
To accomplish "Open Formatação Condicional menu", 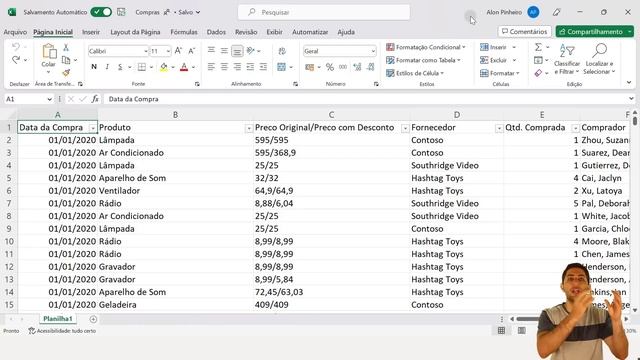I will click(426, 47).
